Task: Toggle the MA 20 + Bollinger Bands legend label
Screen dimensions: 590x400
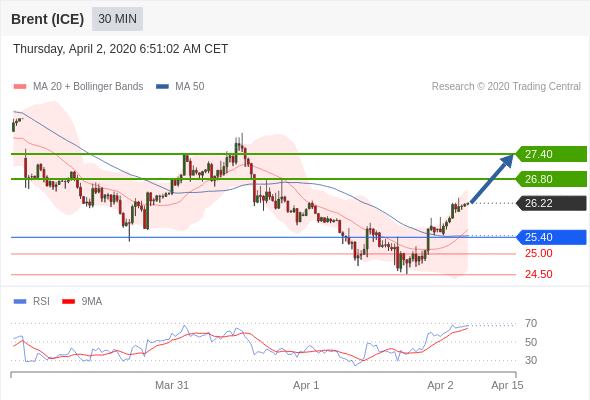Action: [x=88, y=87]
